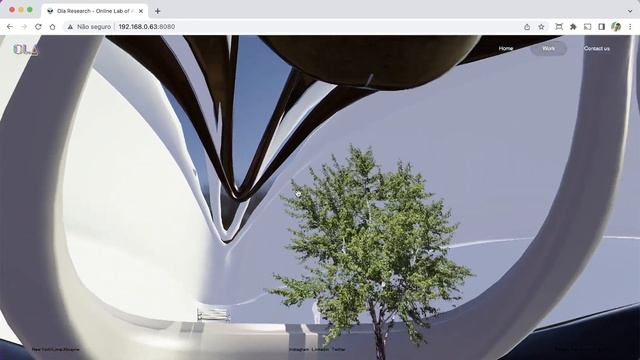This screenshot has width=640, height=360.
Task: Click the red close window button
Action: point(12,10)
